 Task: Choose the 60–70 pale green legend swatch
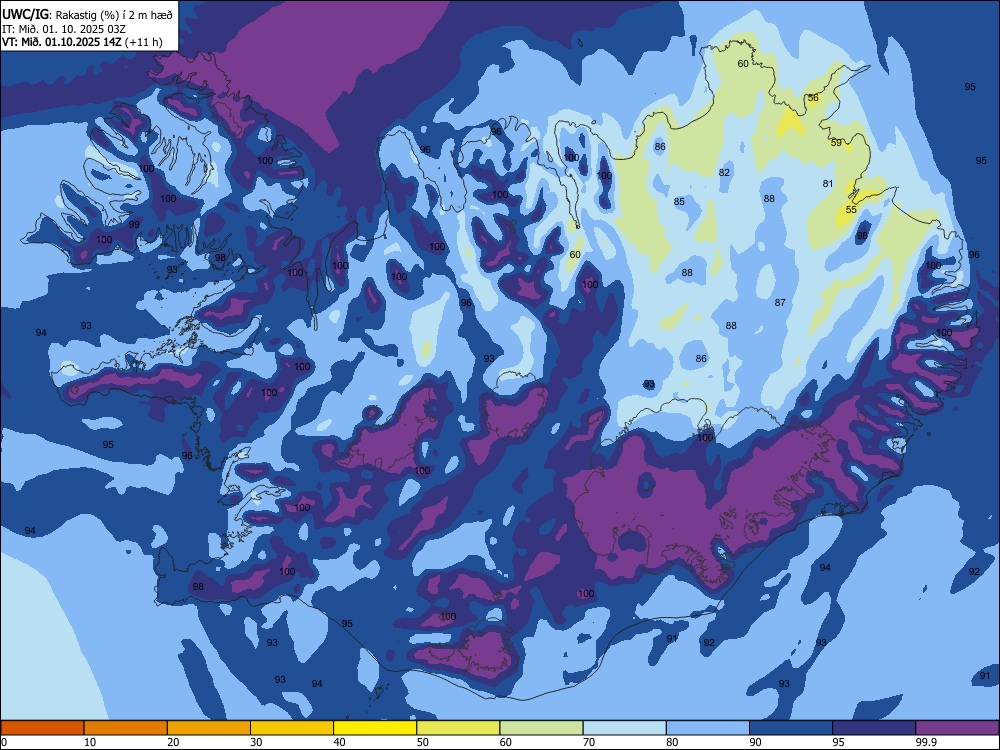[x=541, y=728]
